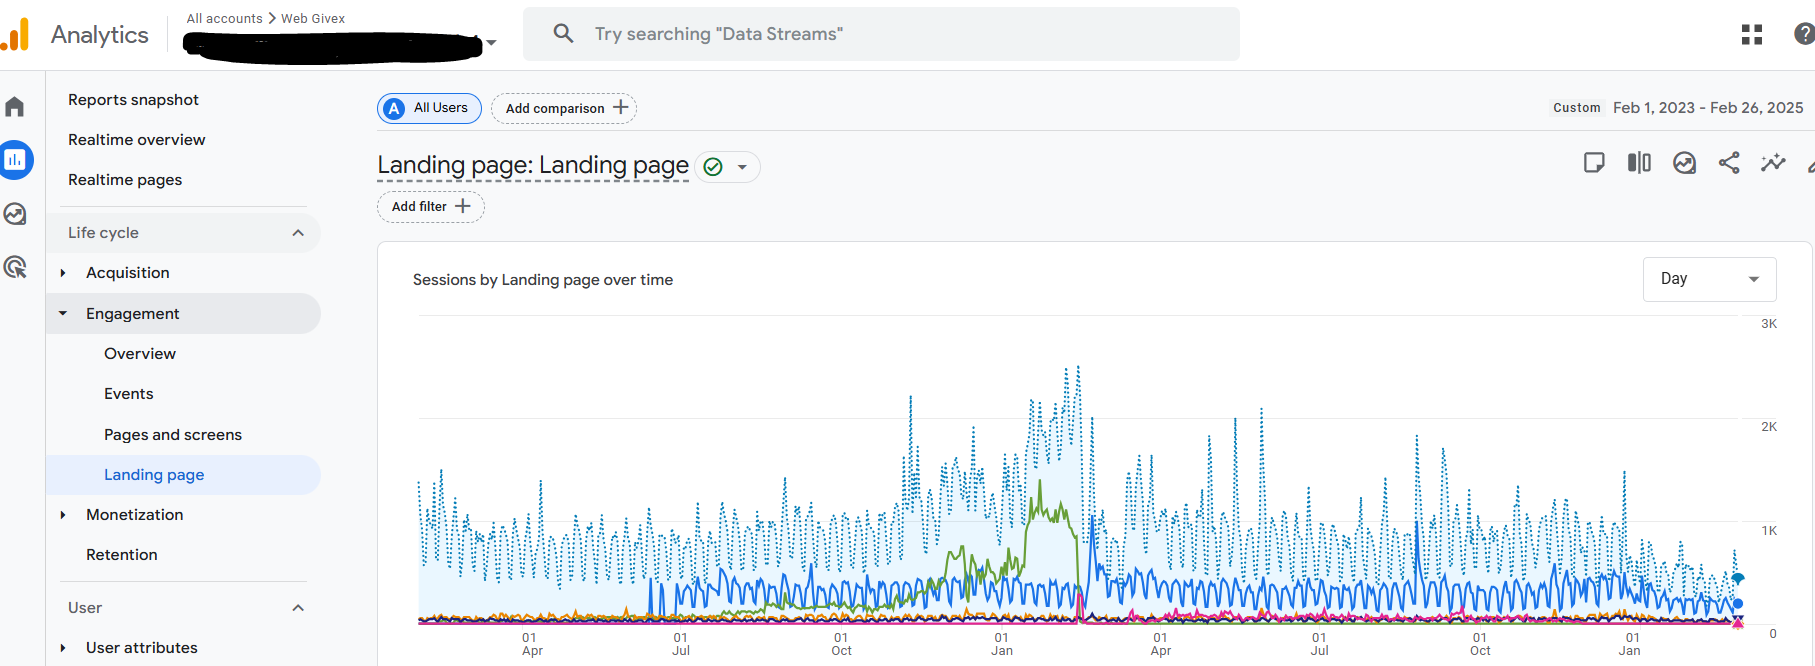
Task: Collapse the Life cycle section
Action: pyautogui.click(x=298, y=233)
